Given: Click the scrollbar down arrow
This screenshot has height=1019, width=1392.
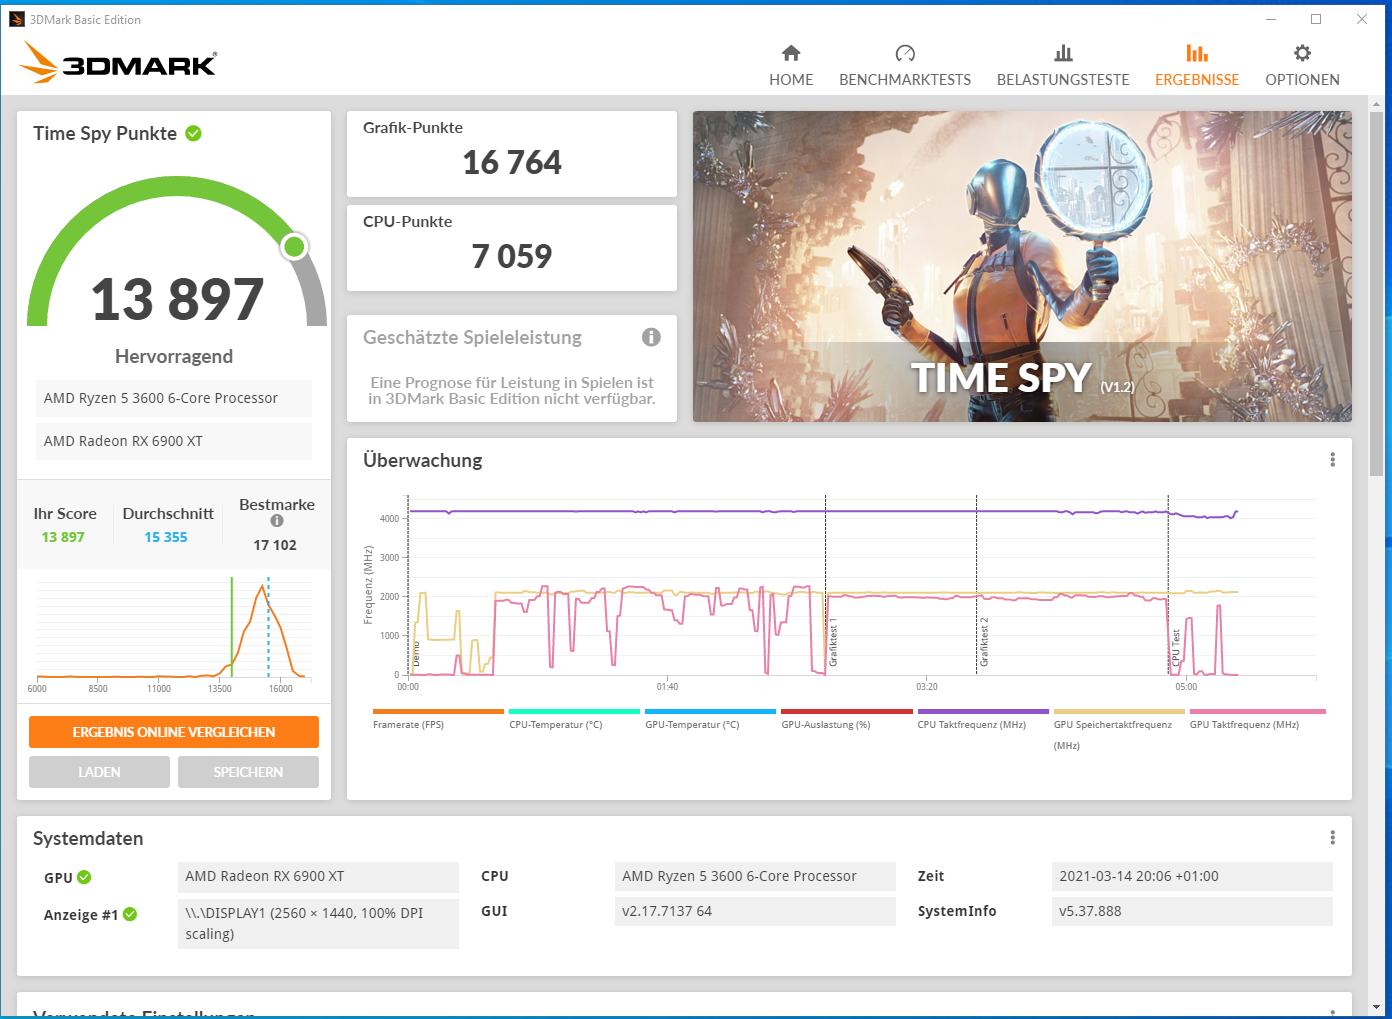Looking at the screenshot, I should (1377, 1006).
